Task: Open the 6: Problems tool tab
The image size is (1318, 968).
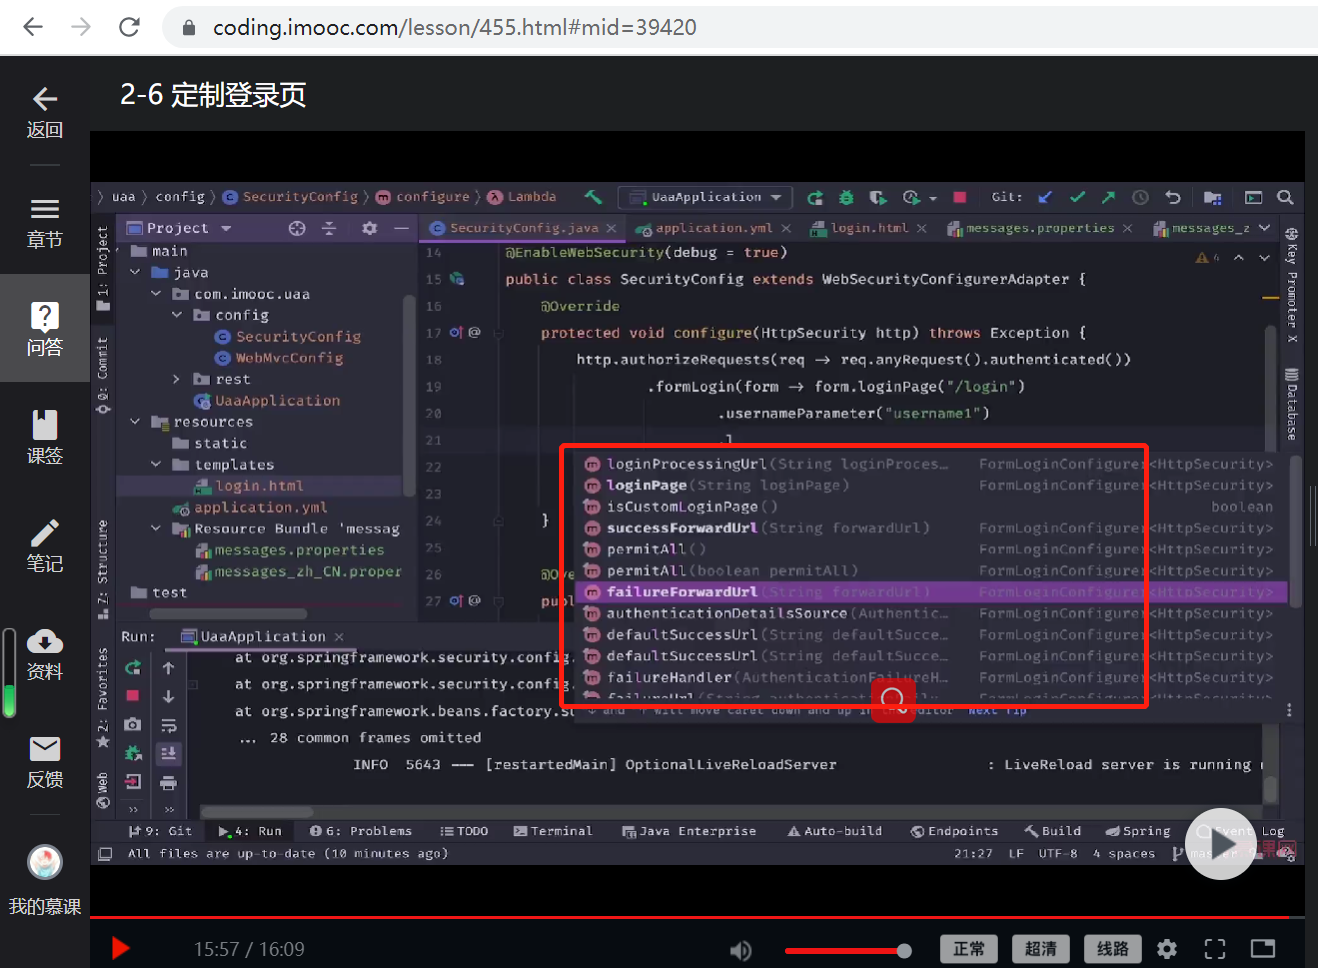Action: pos(360,831)
